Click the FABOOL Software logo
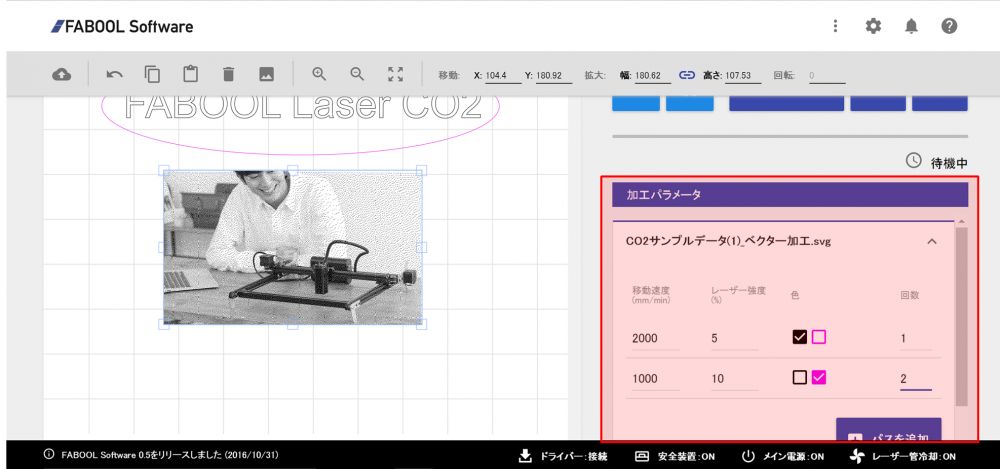Image resolution: width=1000 pixels, height=469 pixels. pos(122,26)
